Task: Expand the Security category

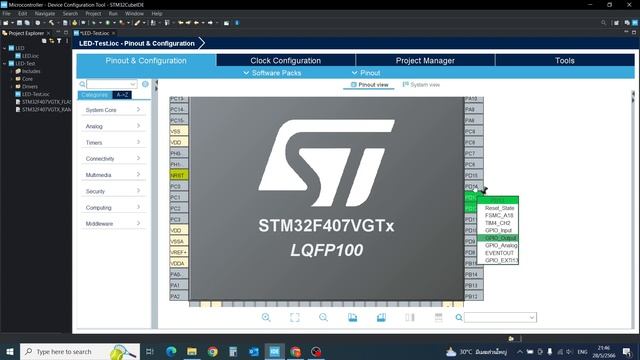Action: [x=113, y=191]
